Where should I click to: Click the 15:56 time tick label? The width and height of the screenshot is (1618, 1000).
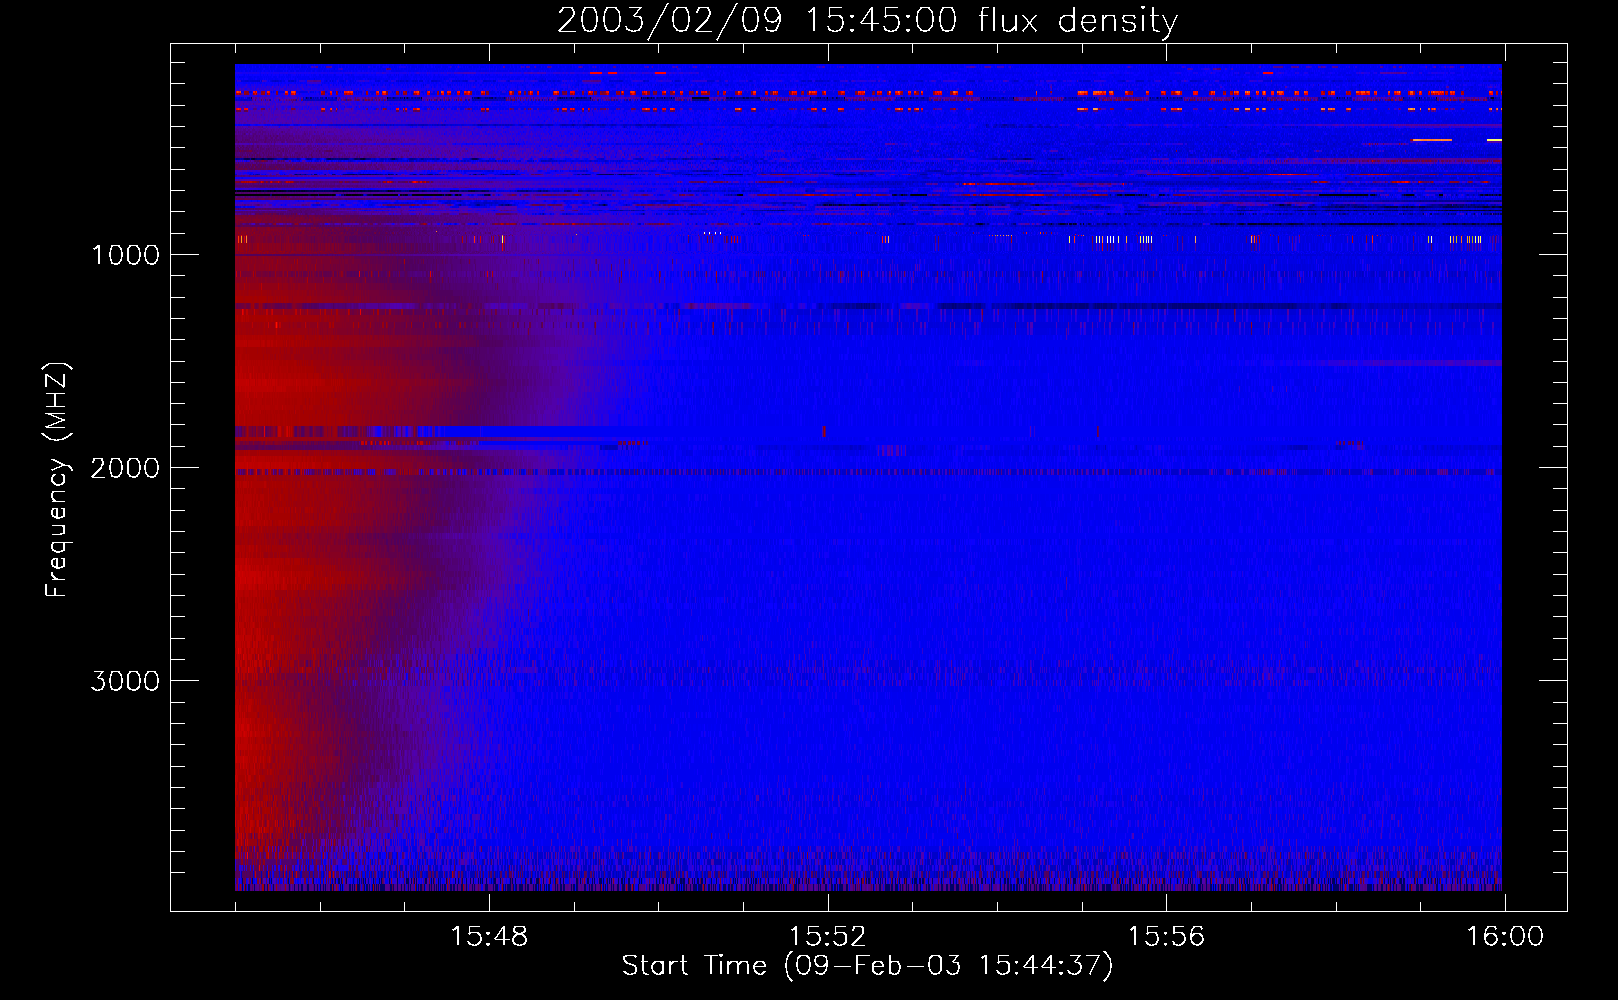click(x=1166, y=937)
